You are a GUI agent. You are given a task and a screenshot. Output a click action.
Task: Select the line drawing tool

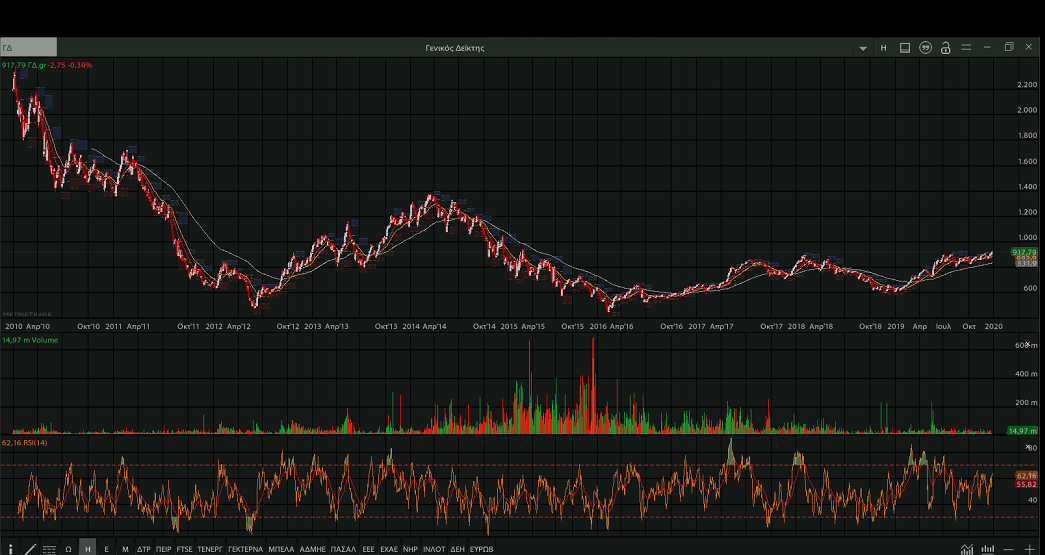(x=30, y=549)
